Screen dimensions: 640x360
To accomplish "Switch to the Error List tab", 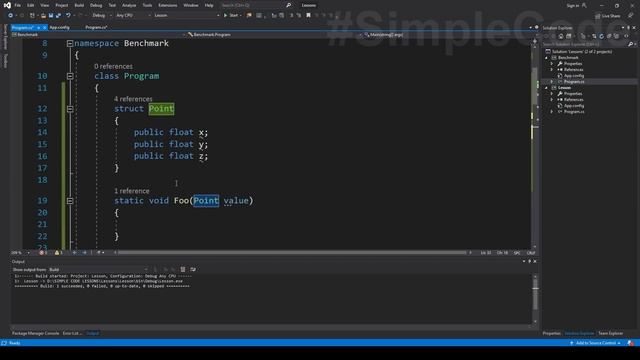I will [x=72, y=333].
